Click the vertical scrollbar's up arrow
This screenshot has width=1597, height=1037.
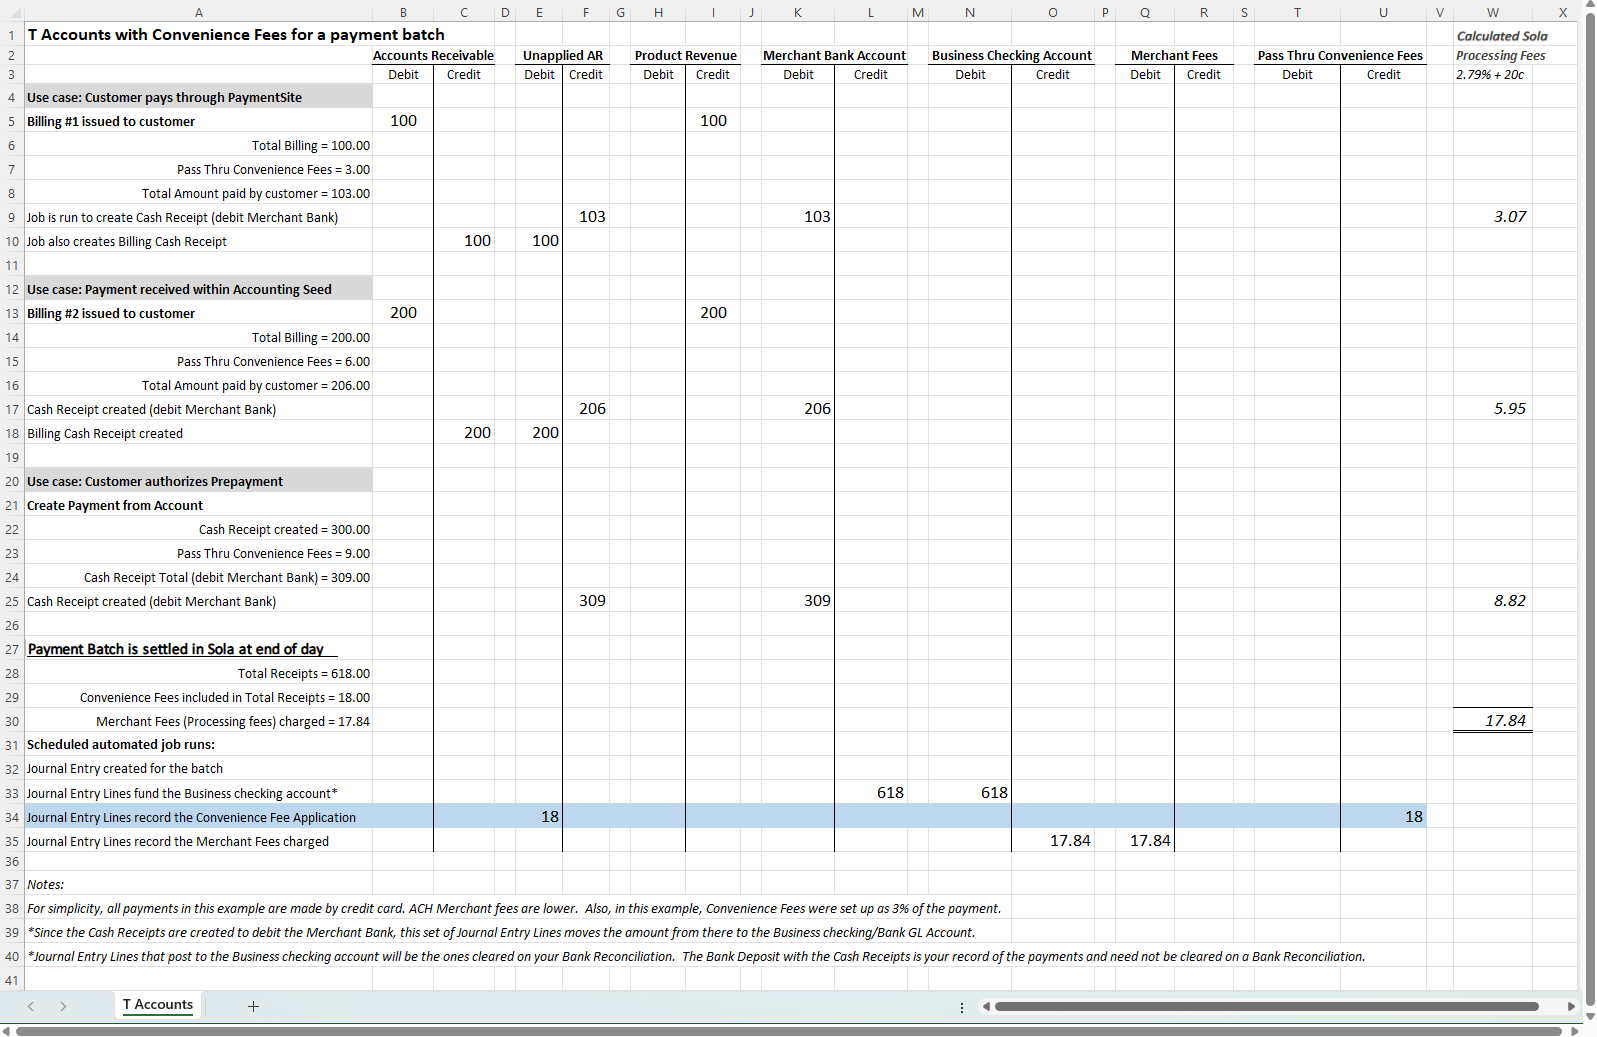(1590, 6)
